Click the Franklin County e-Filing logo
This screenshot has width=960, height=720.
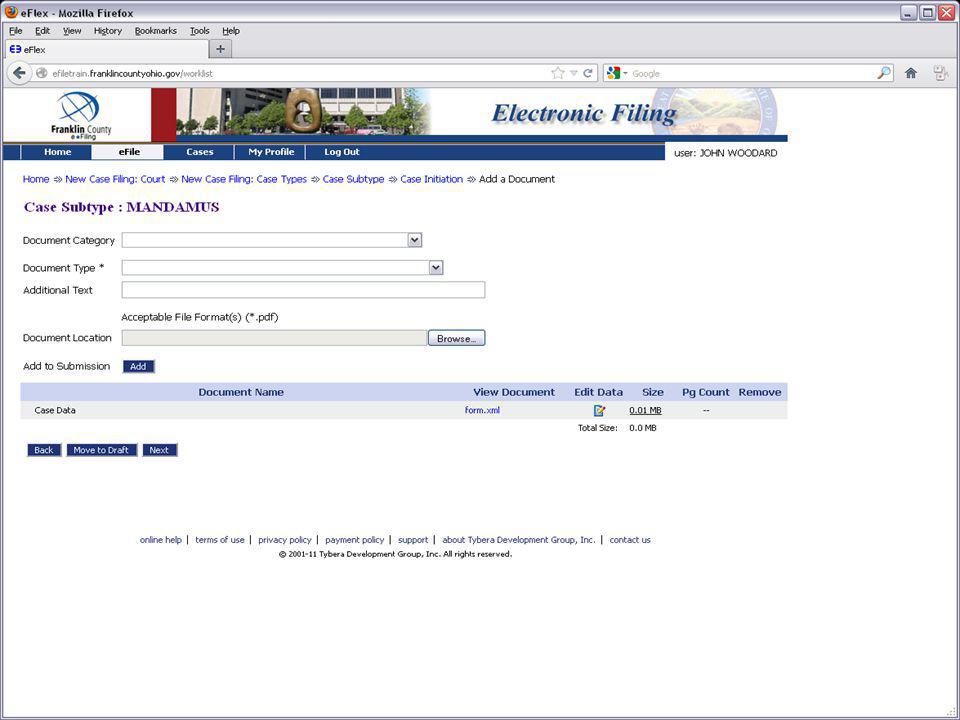click(x=80, y=115)
